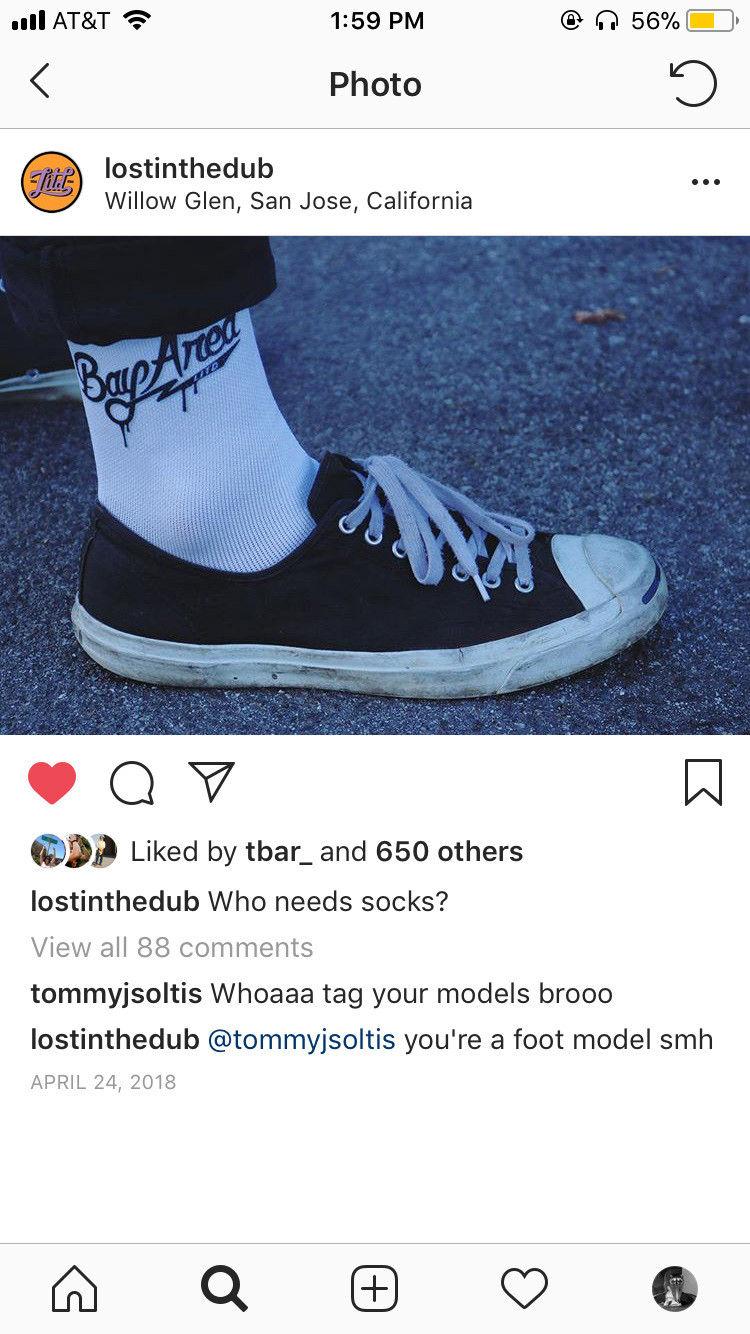The width and height of the screenshot is (750, 1334).
Task: Open the three-dot post options menu
Action: [705, 182]
